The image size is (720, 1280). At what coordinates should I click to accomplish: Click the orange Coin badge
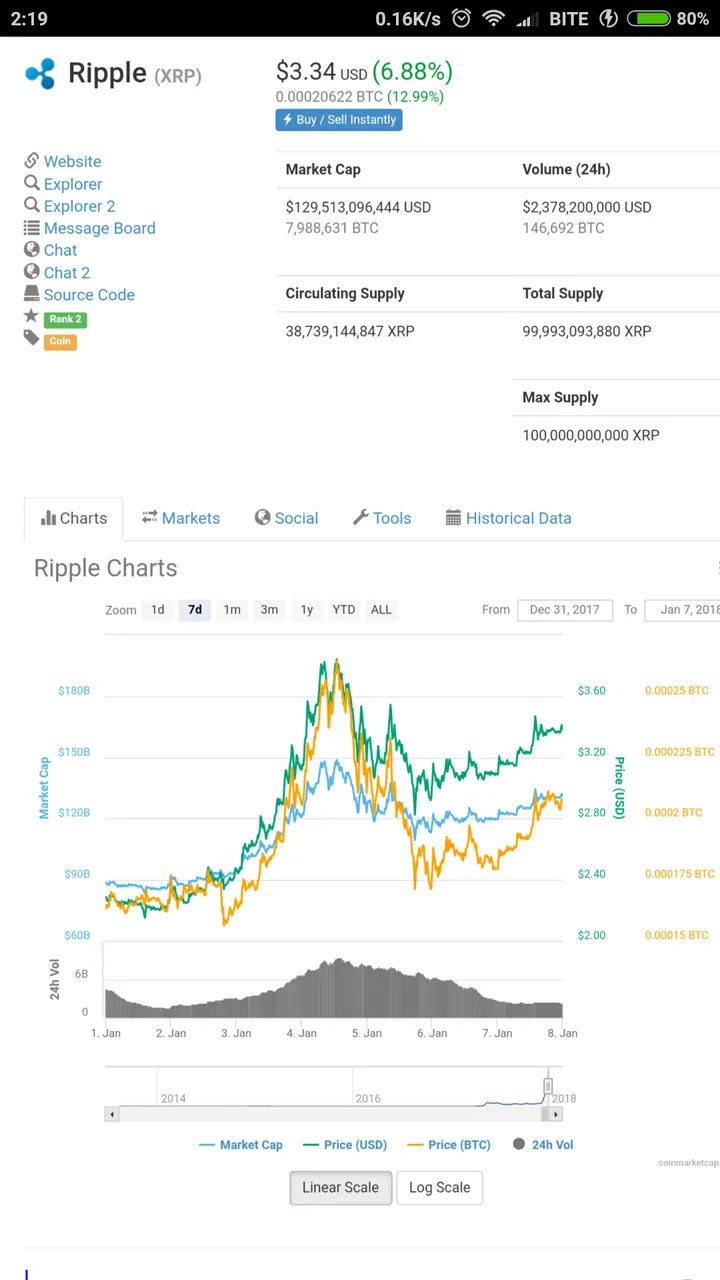click(x=60, y=341)
